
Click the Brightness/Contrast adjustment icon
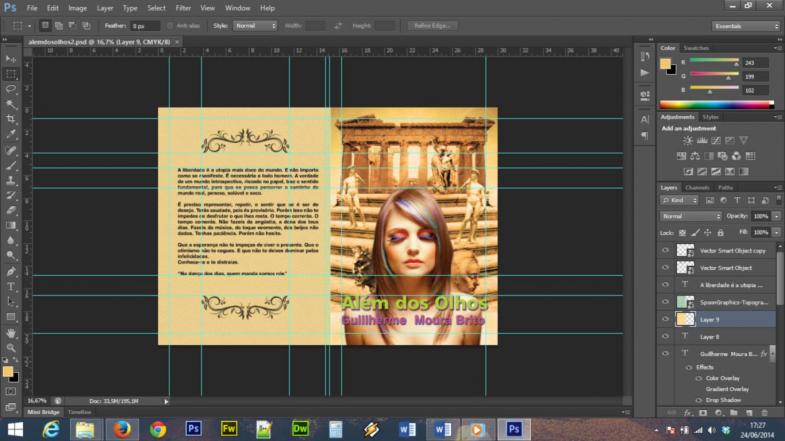pos(687,140)
